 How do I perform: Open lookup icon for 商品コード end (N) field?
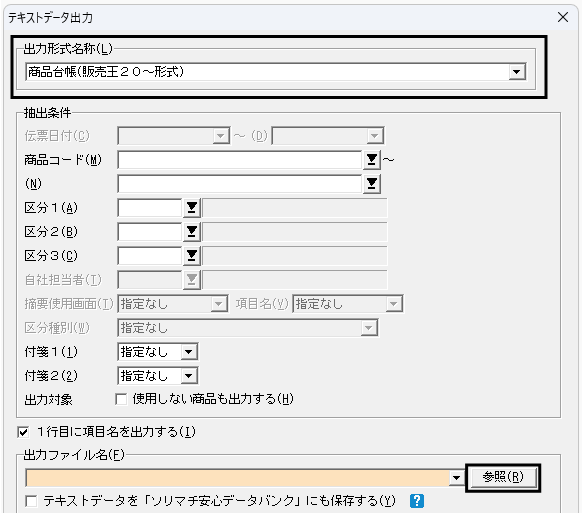tap(372, 184)
